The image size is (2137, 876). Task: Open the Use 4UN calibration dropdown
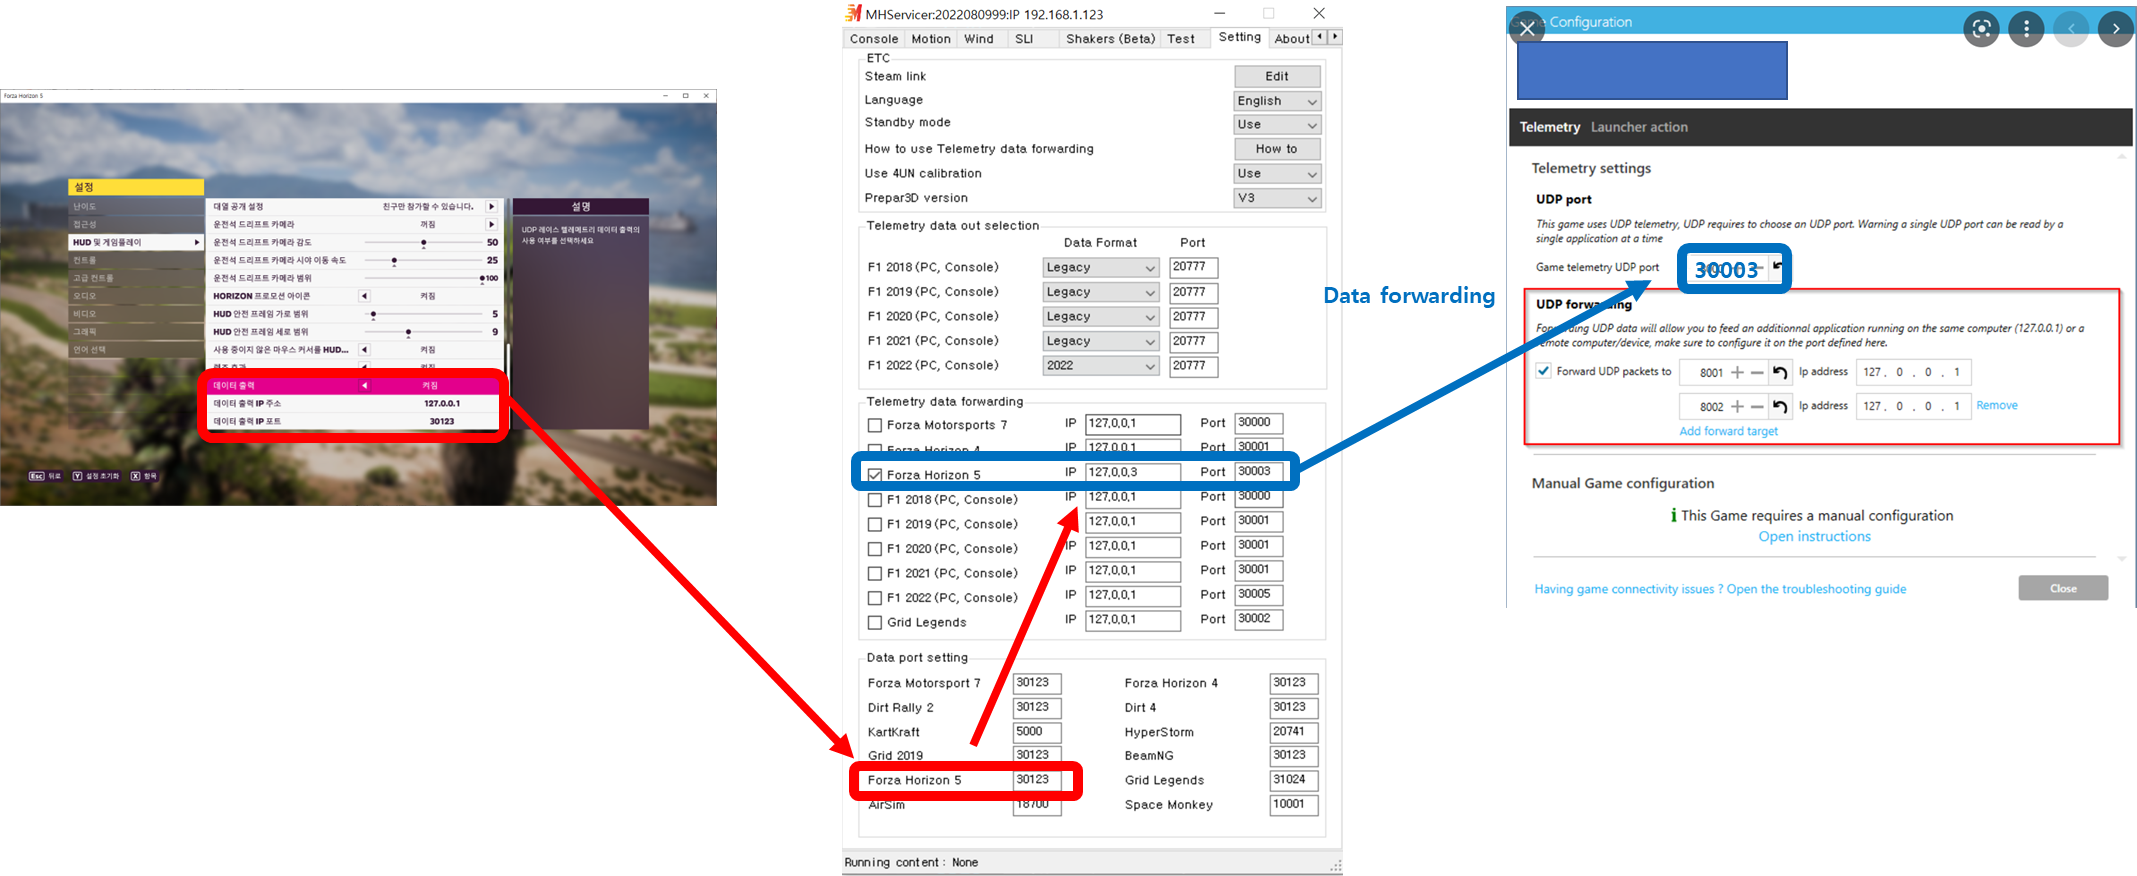1277,174
